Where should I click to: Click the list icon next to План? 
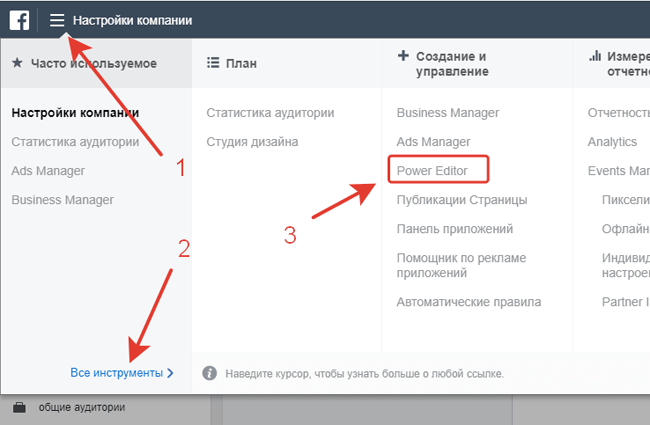coord(213,63)
